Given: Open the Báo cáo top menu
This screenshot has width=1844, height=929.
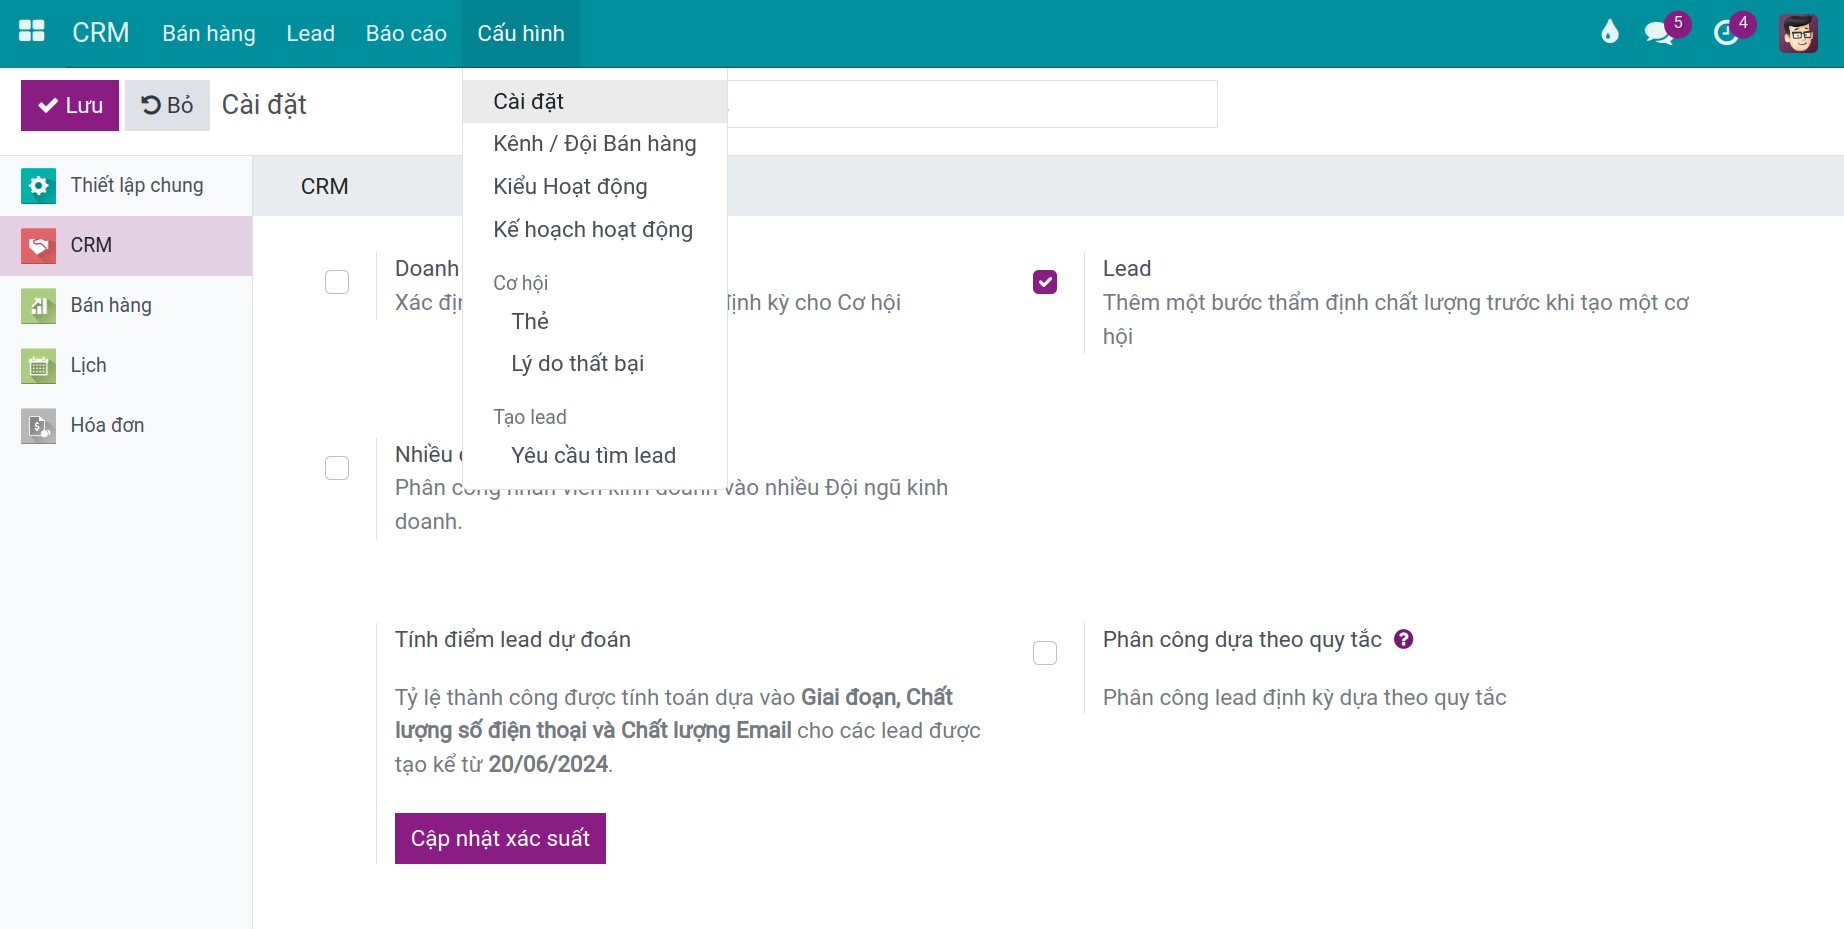Looking at the screenshot, I should [406, 33].
